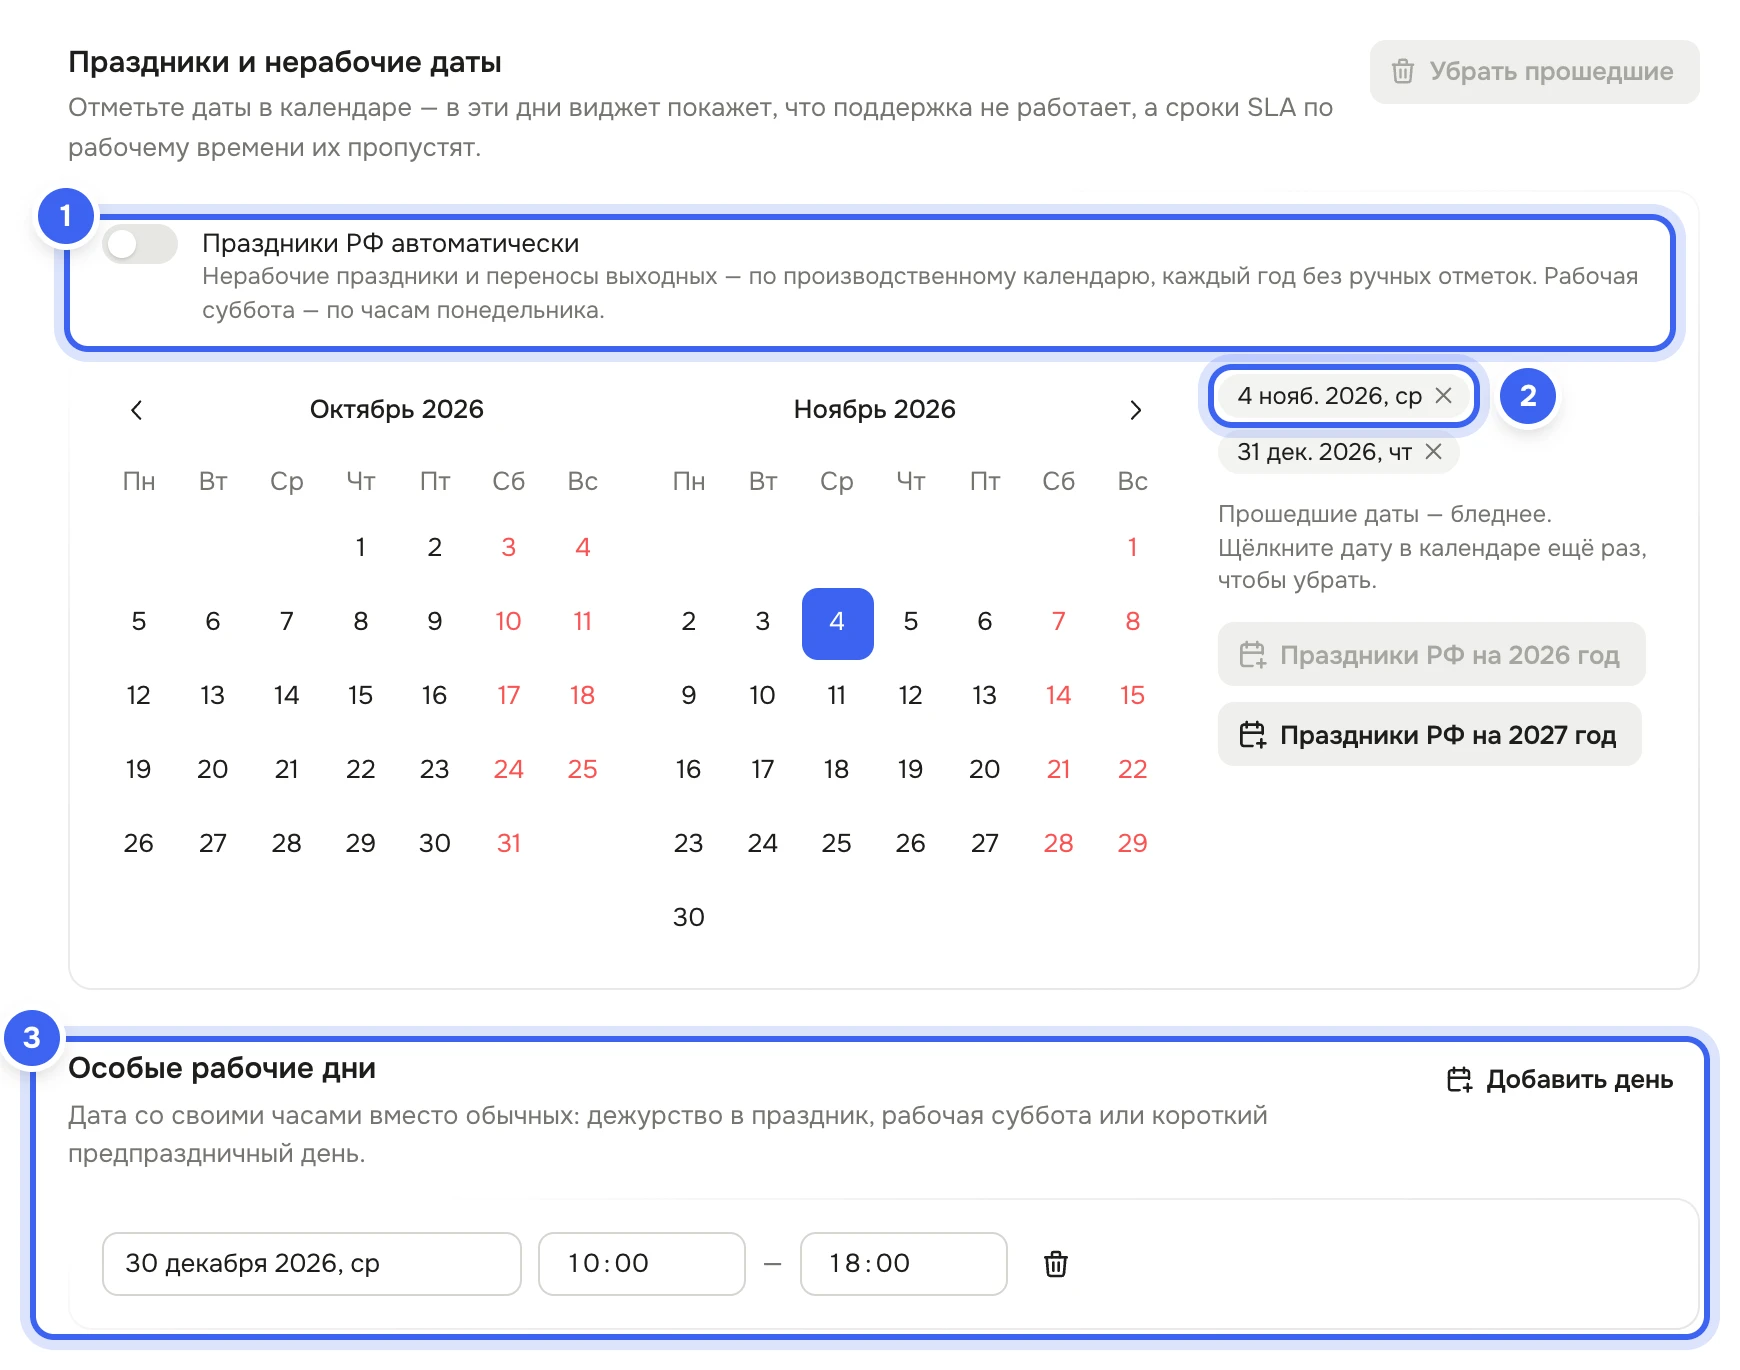Pick November 19 in the calendar
Screen dimensions: 1740x1370
click(911, 770)
